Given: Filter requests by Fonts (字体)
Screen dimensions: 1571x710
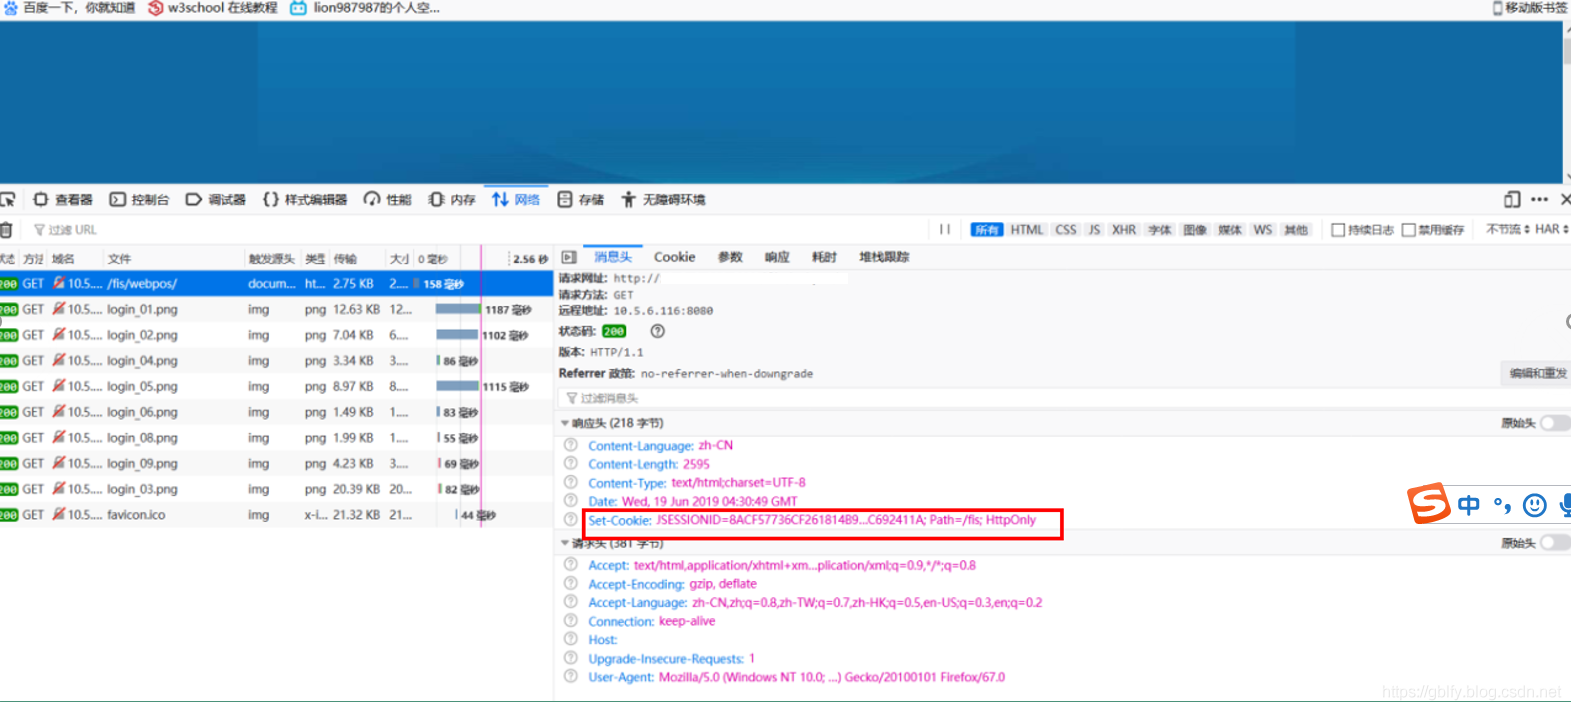Looking at the screenshot, I should (x=1160, y=230).
